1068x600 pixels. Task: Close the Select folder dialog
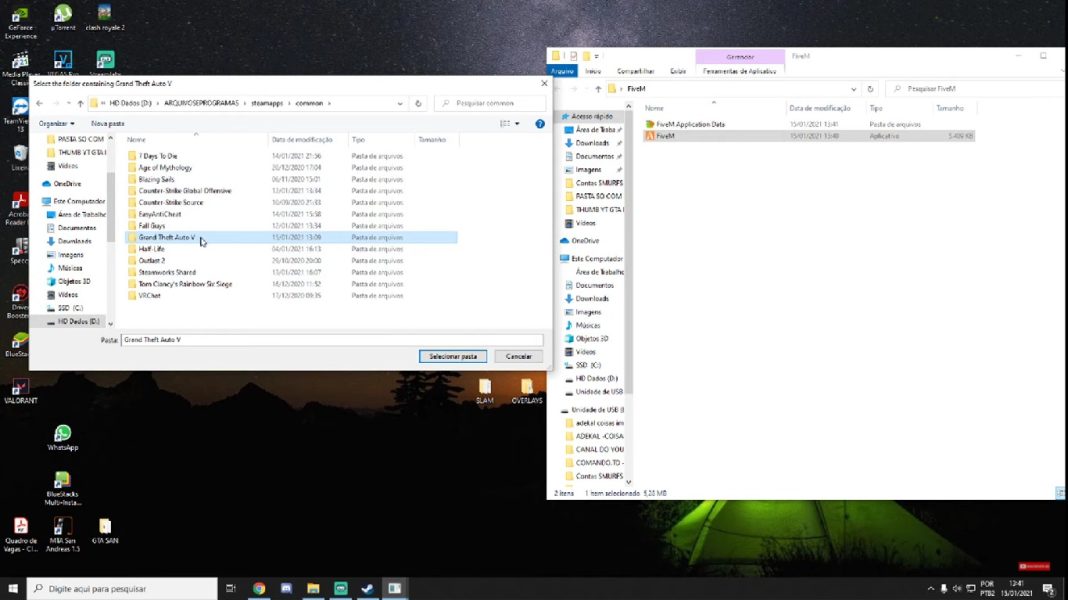coord(544,83)
